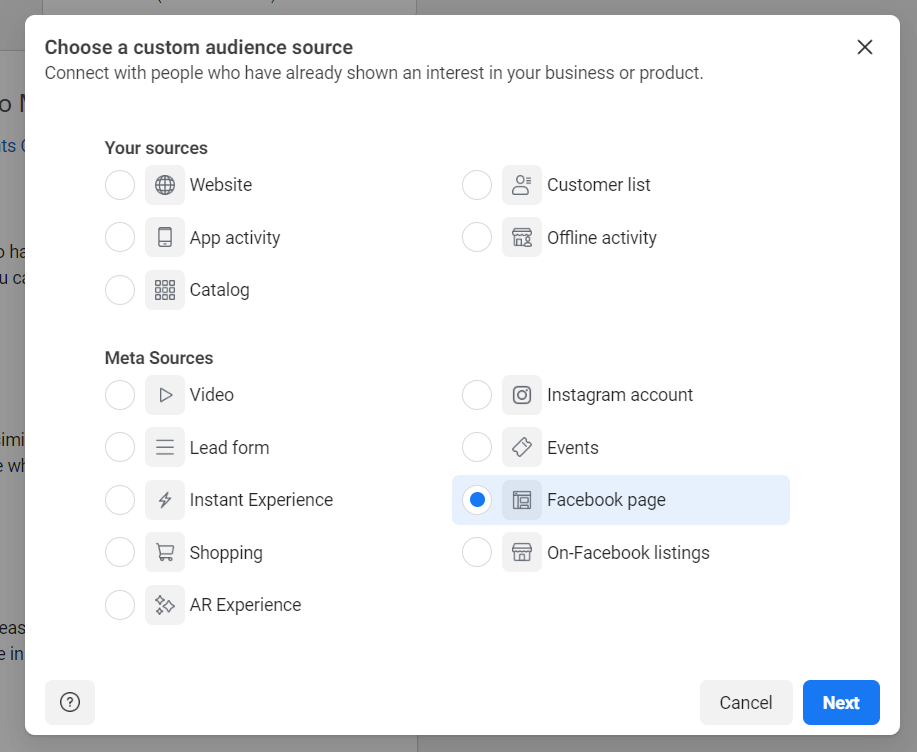Select the Lead form icon
The image size is (917, 752).
tap(164, 447)
